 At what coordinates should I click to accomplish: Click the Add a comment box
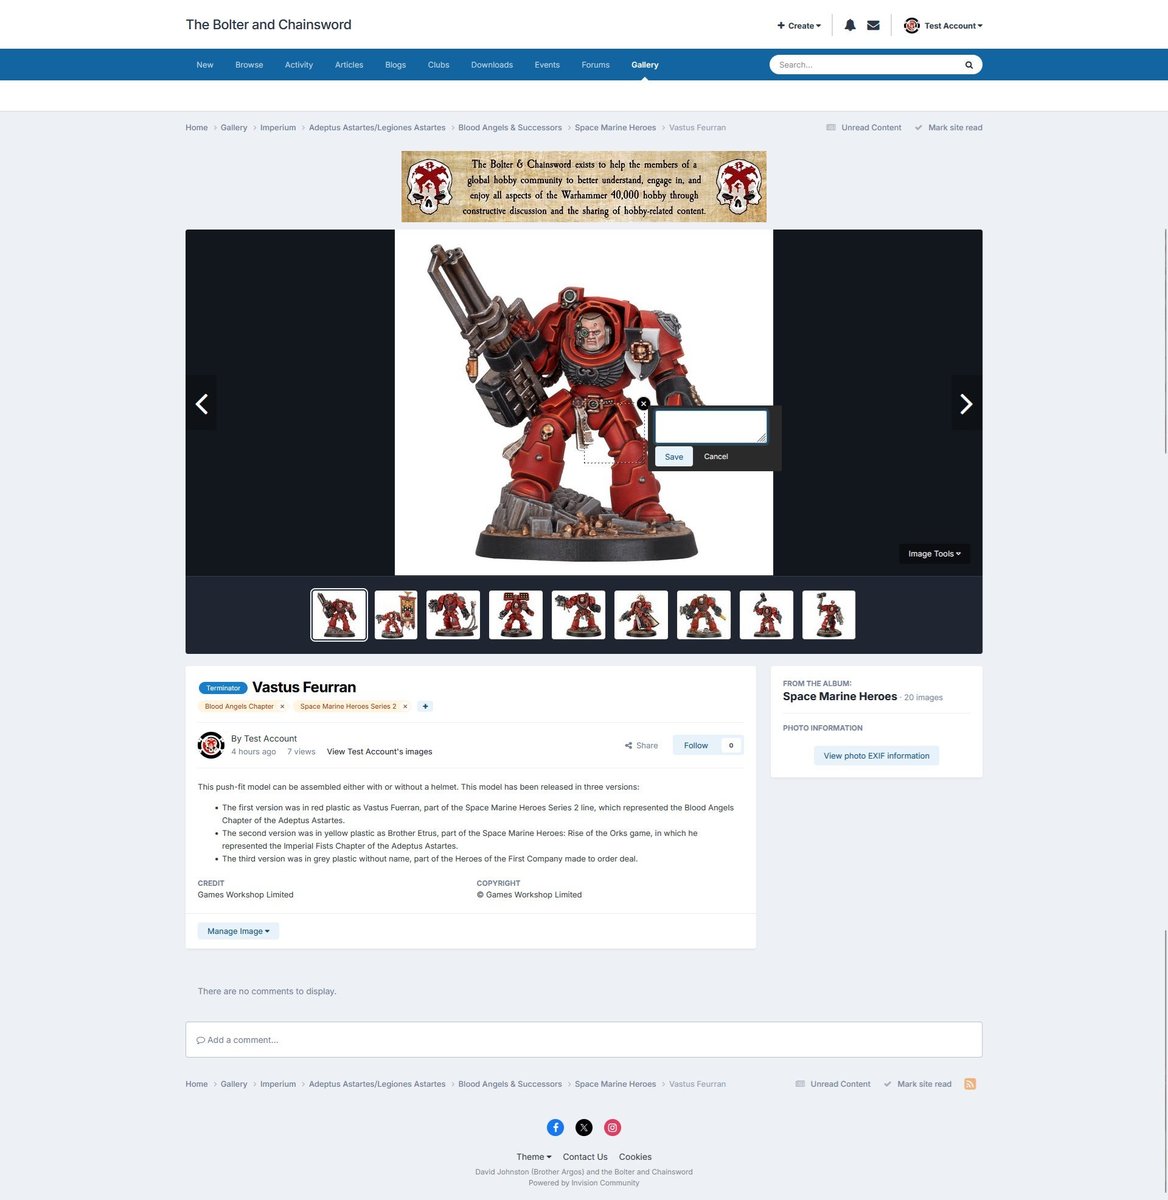tap(584, 1040)
